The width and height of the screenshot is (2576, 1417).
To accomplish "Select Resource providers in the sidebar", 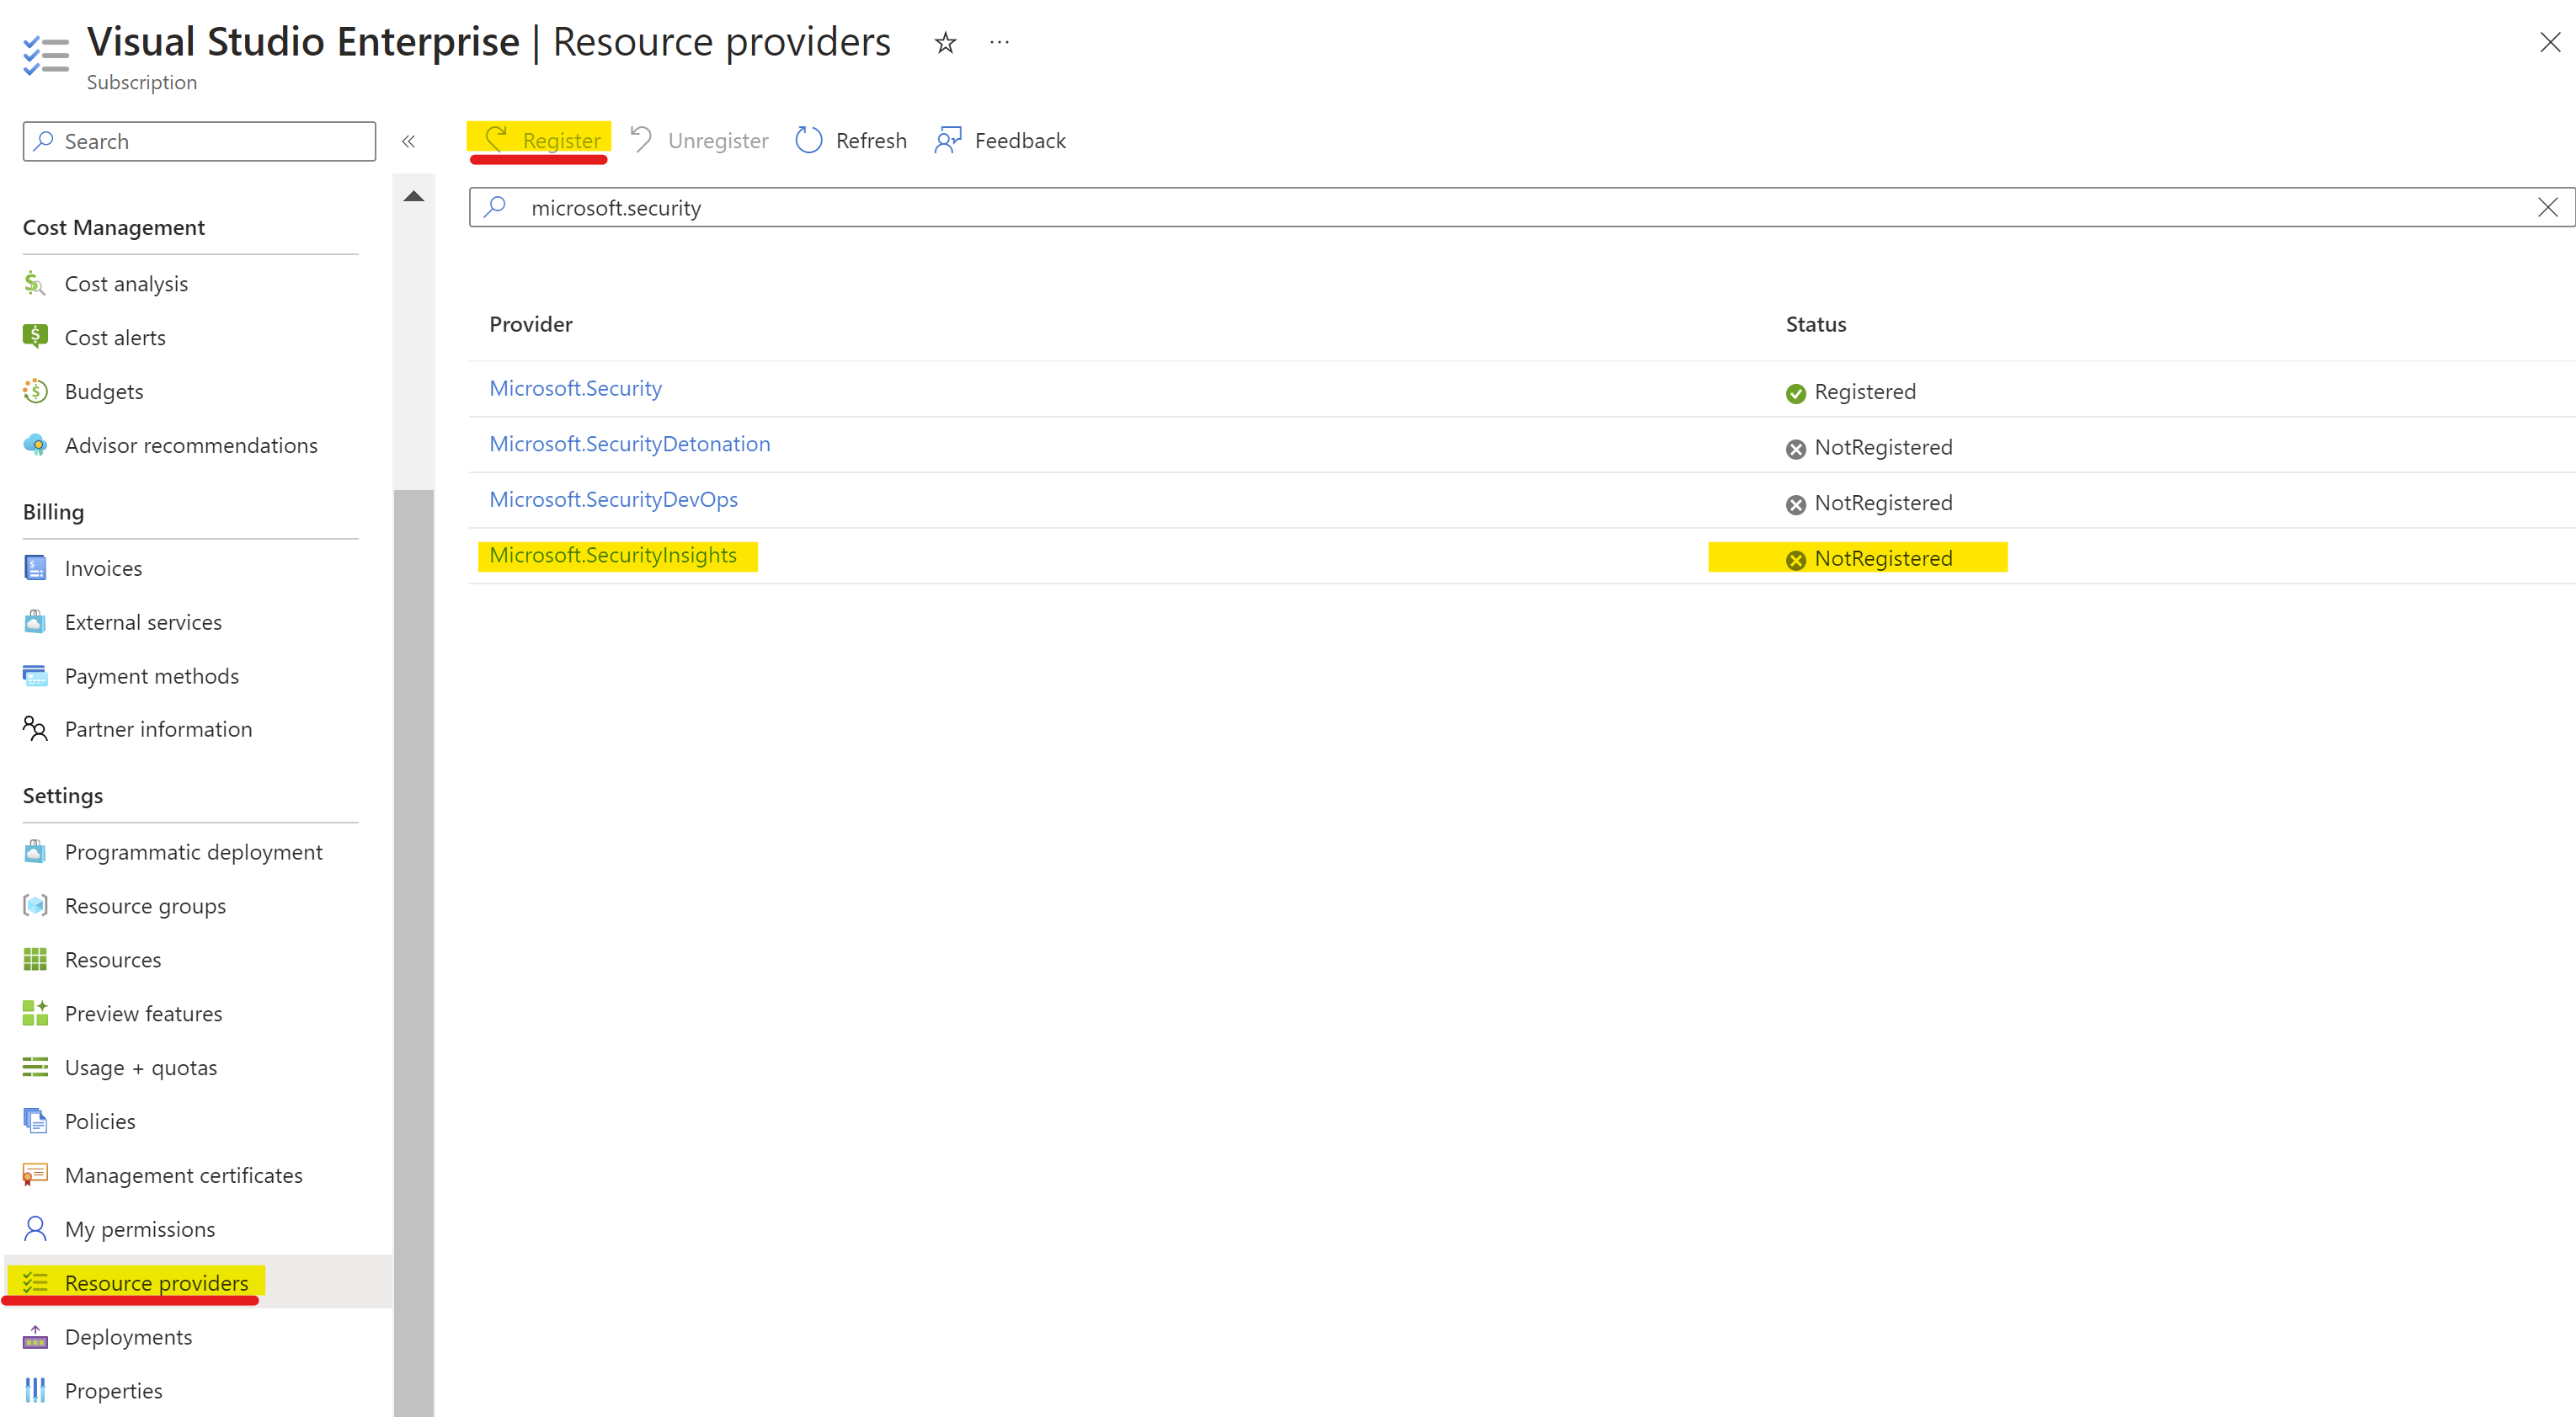I will (x=156, y=1284).
